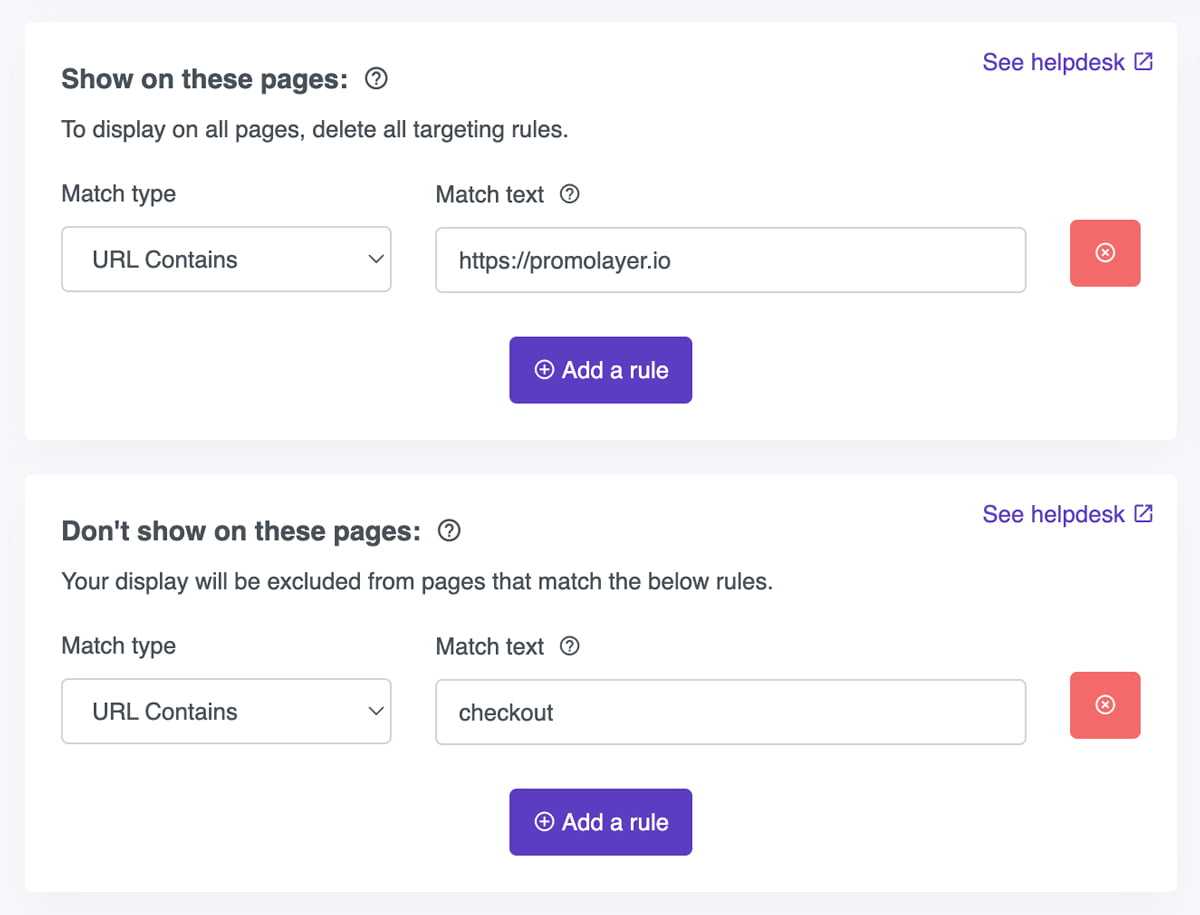This screenshot has width=1200, height=915.
Task: Click external-link icon in Show section helpdesk link
Action: coord(1143,62)
